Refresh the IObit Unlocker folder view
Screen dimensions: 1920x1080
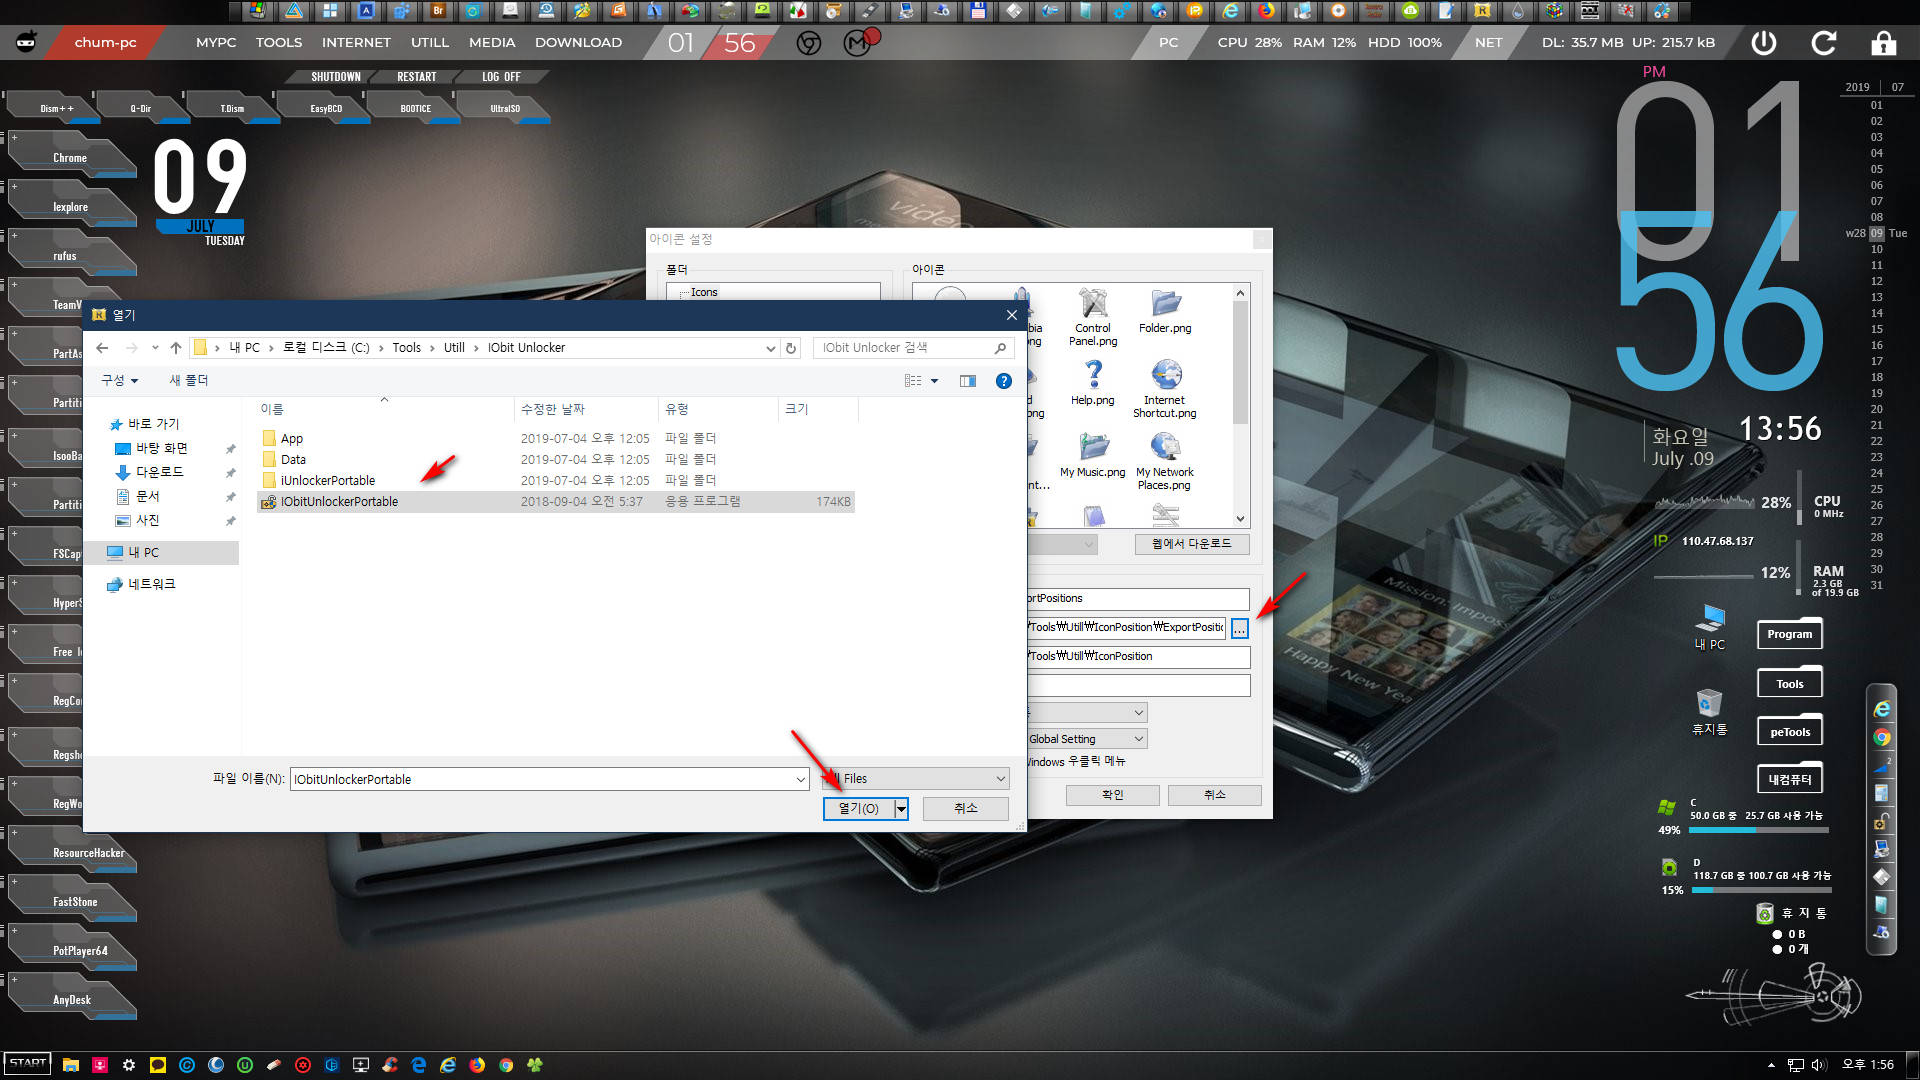(x=791, y=348)
